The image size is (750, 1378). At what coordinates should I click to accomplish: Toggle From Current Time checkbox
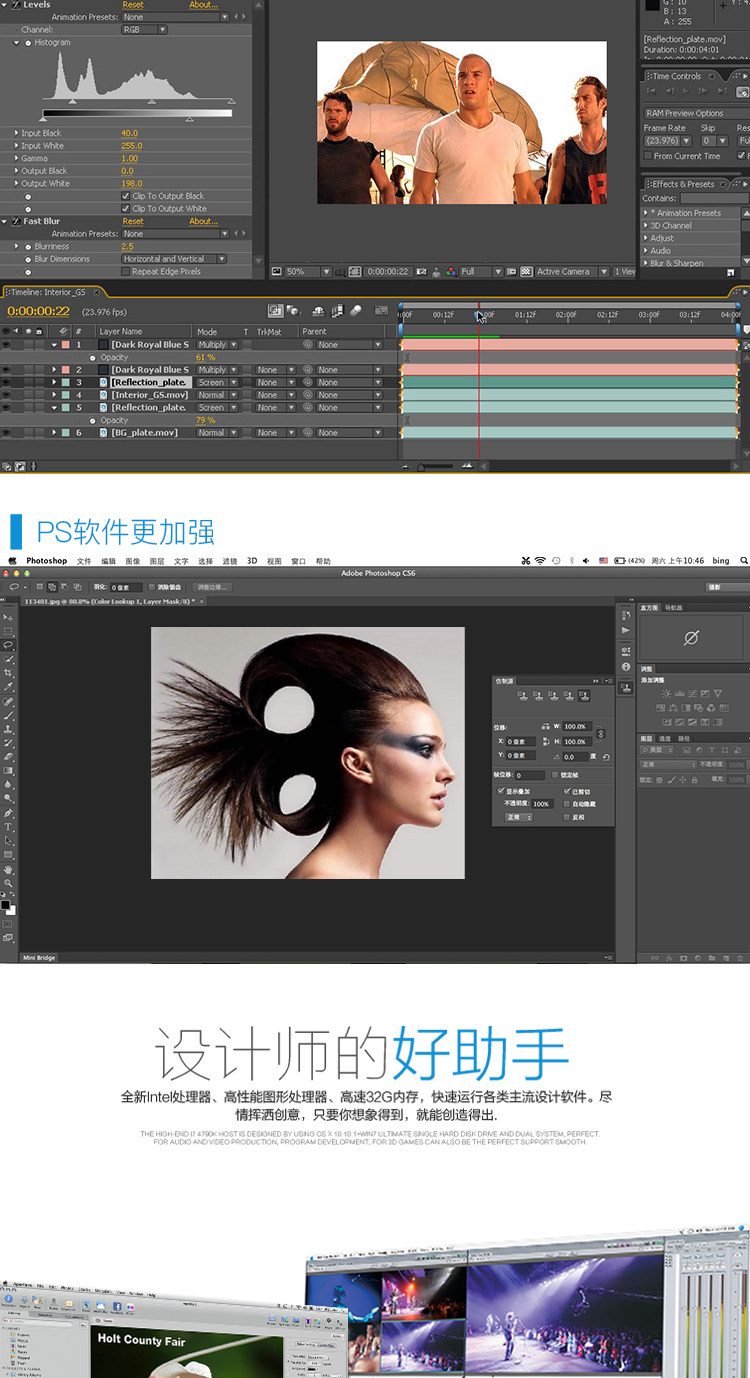[648, 156]
